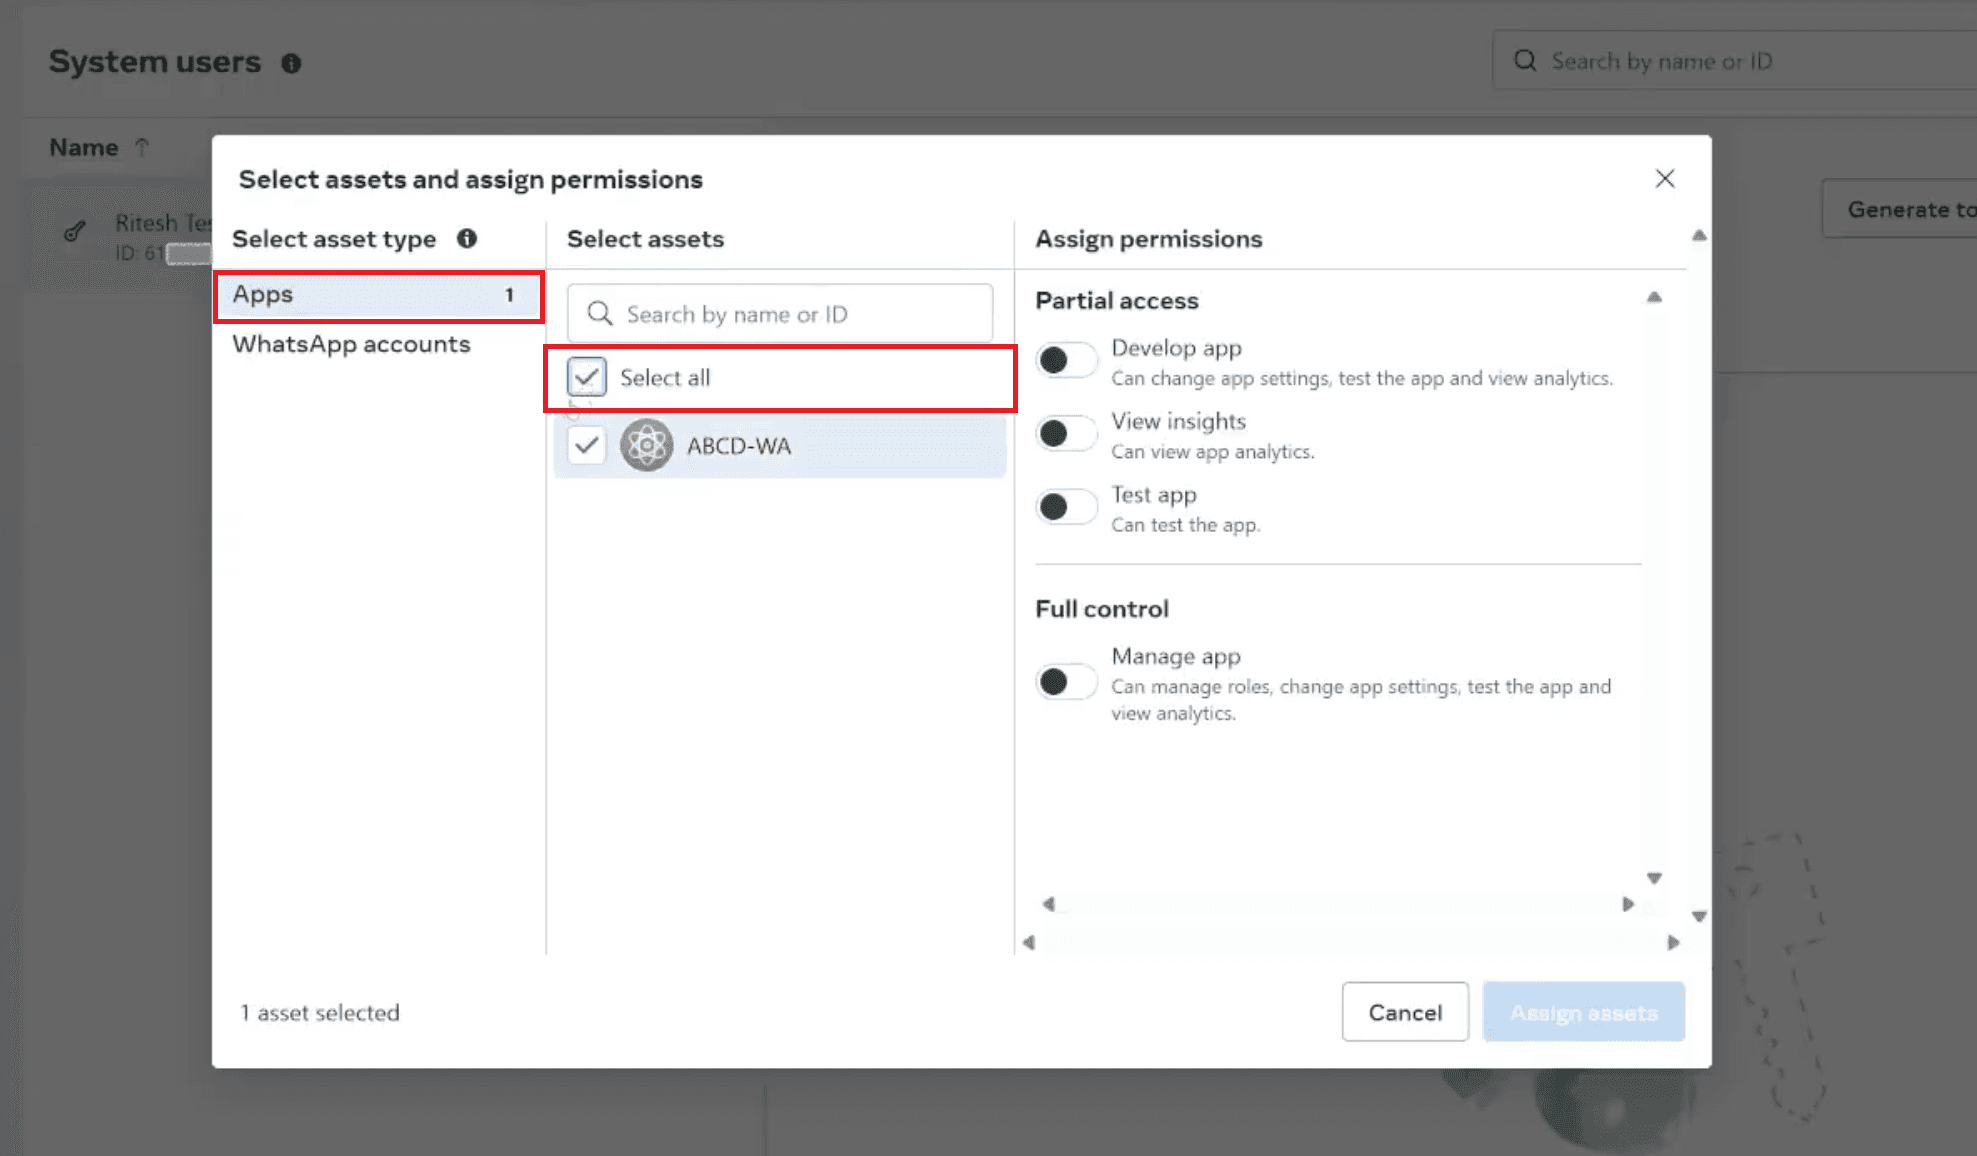The width and height of the screenshot is (1977, 1156).
Task: Enable Manage app full control toggle
Action: pos(1065,682)
